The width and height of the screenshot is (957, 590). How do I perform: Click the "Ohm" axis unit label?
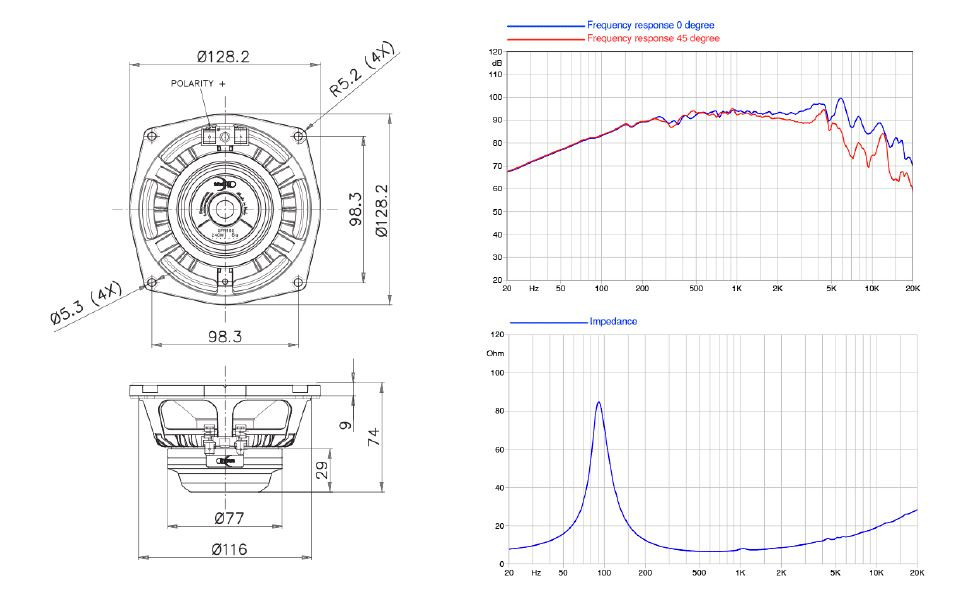pyautogui.click(x=495, y=353)
